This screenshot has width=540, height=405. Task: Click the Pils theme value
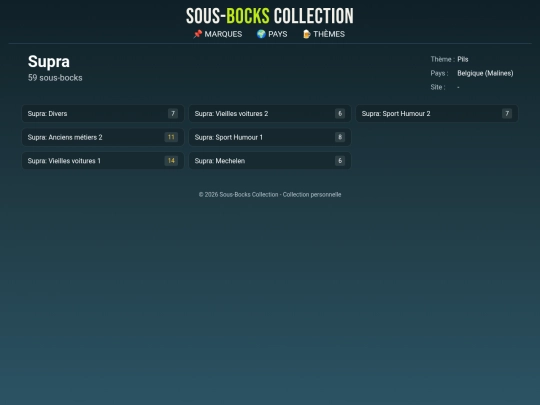coord(463,59)
